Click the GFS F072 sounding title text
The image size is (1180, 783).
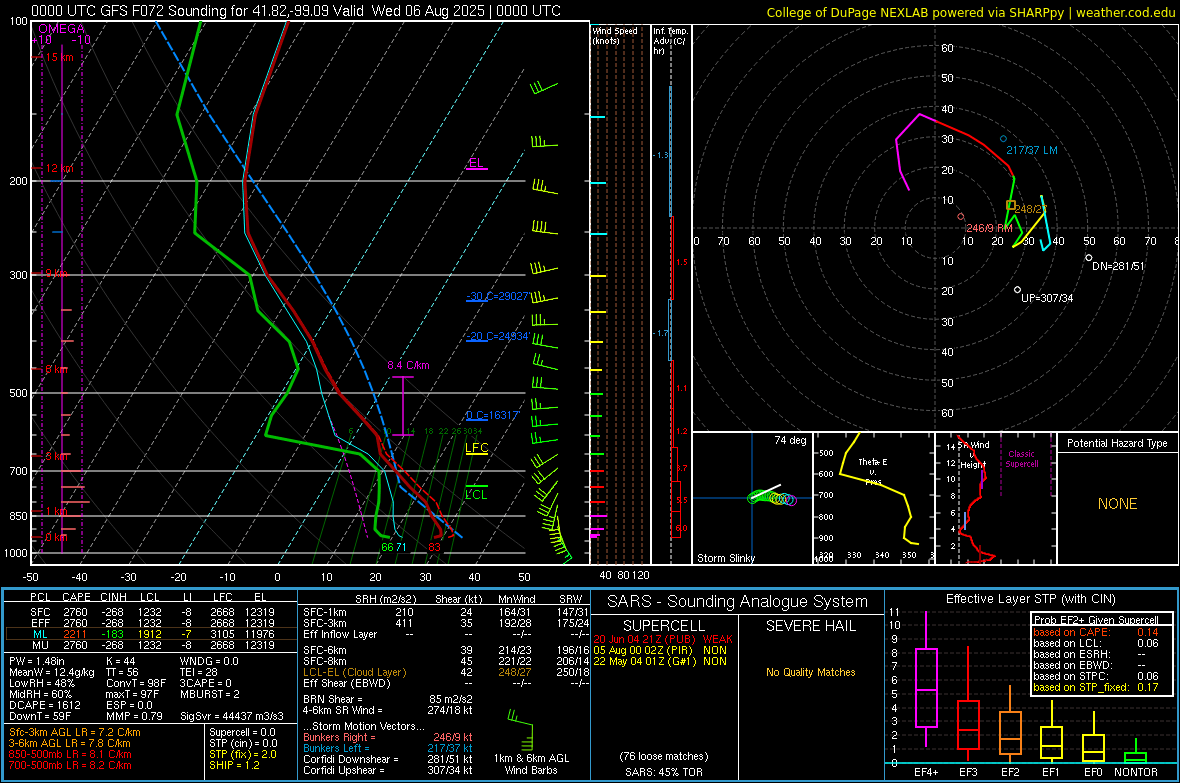296,11
